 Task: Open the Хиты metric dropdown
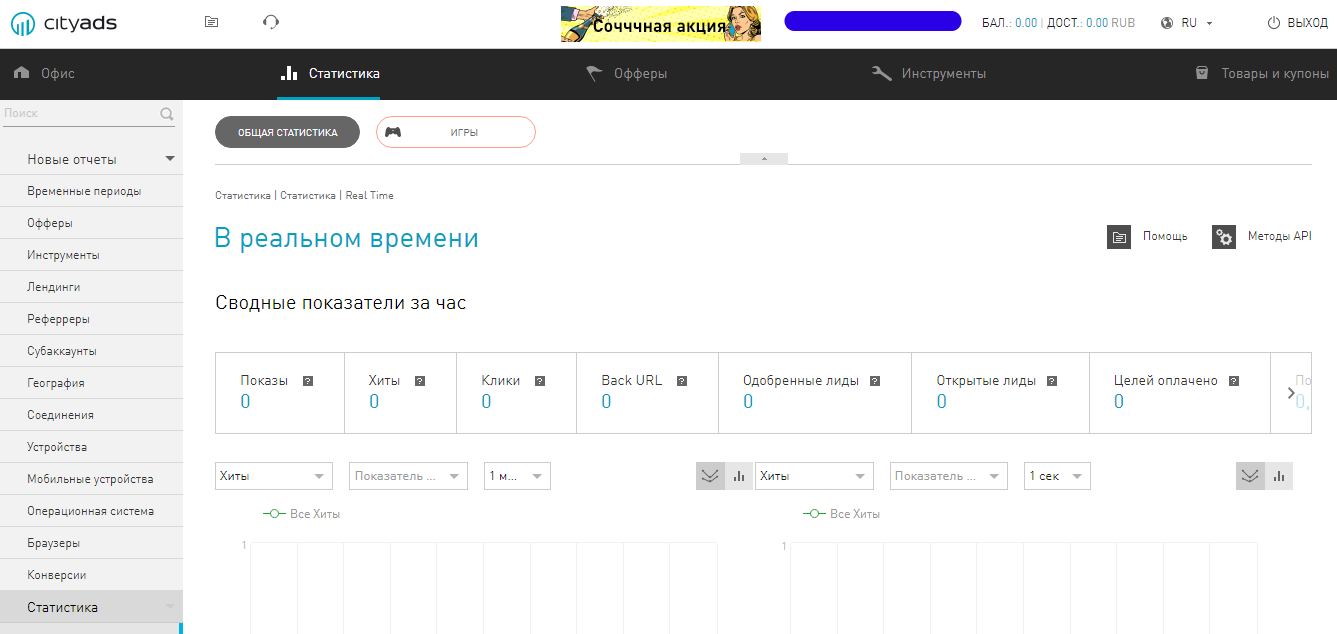[x=273, y=476]
